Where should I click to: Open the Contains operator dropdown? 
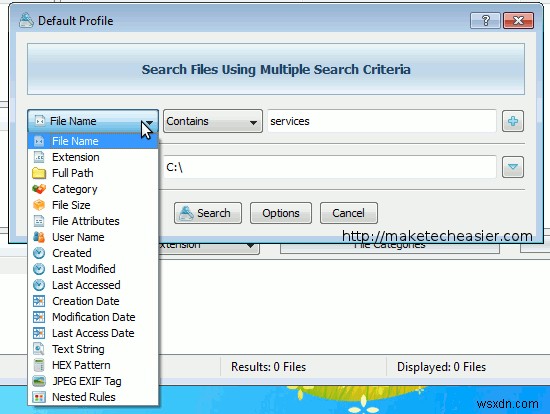(x=213, y=121)
